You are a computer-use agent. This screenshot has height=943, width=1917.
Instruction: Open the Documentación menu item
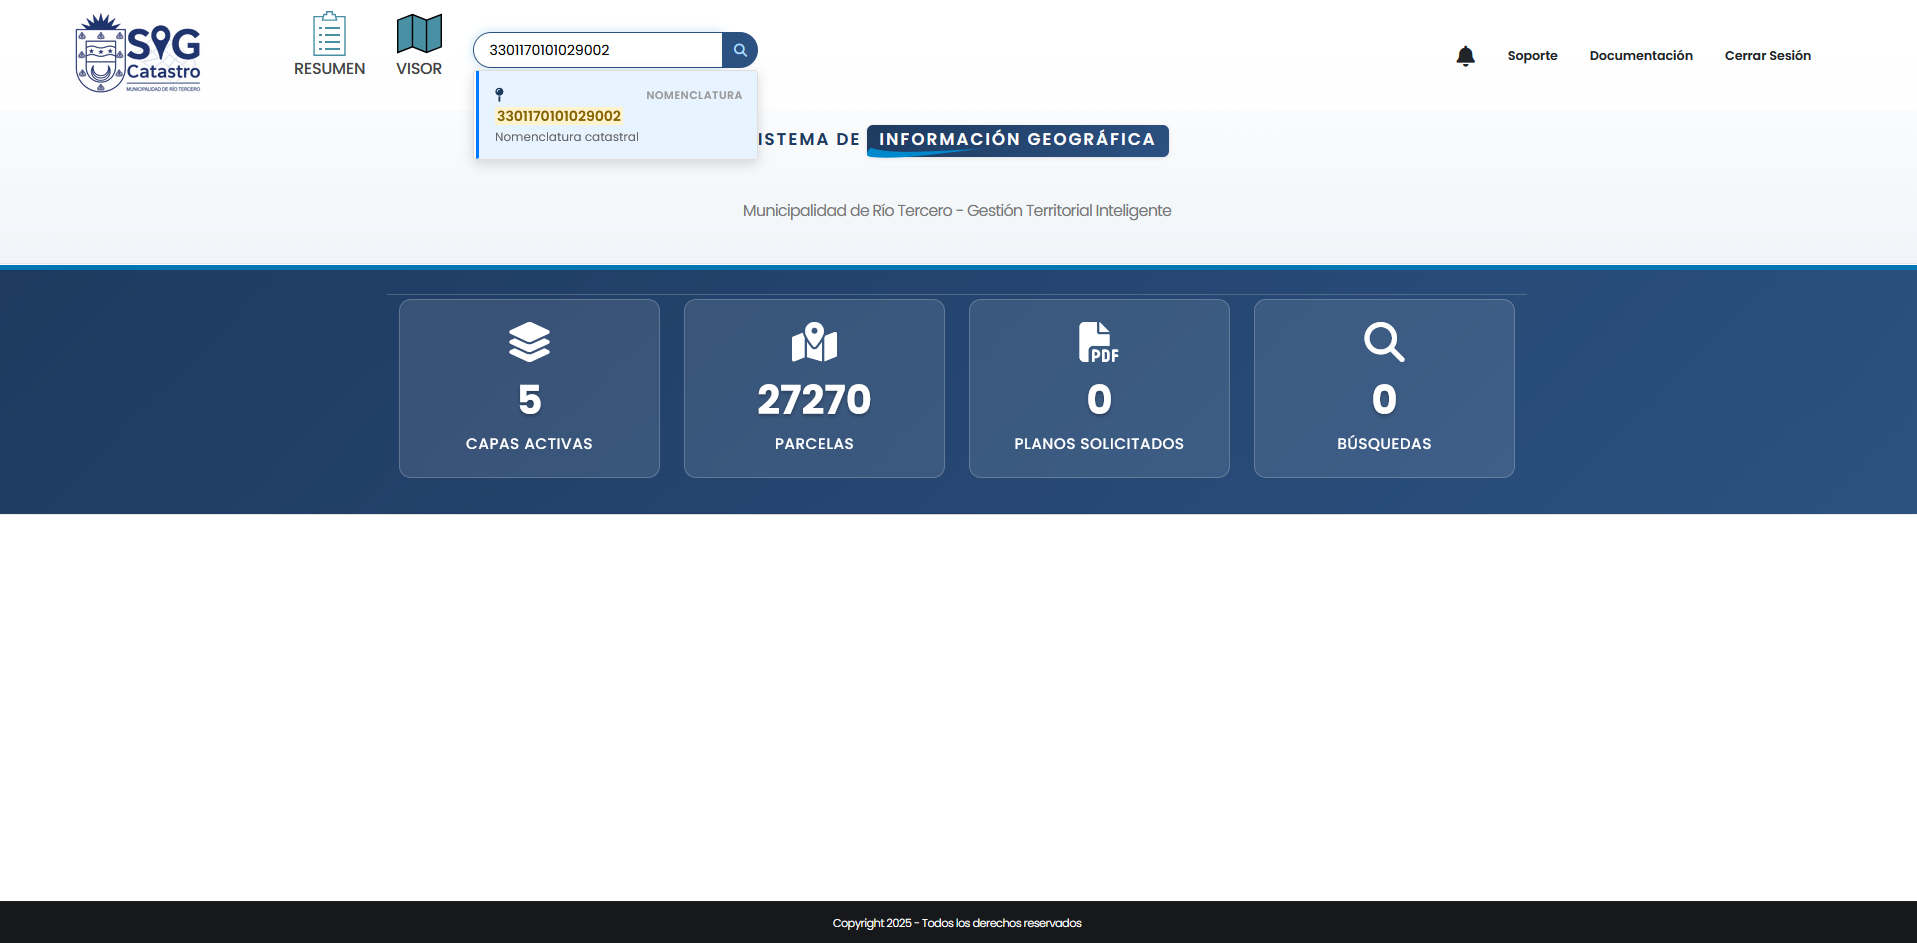pos(1640,56)
